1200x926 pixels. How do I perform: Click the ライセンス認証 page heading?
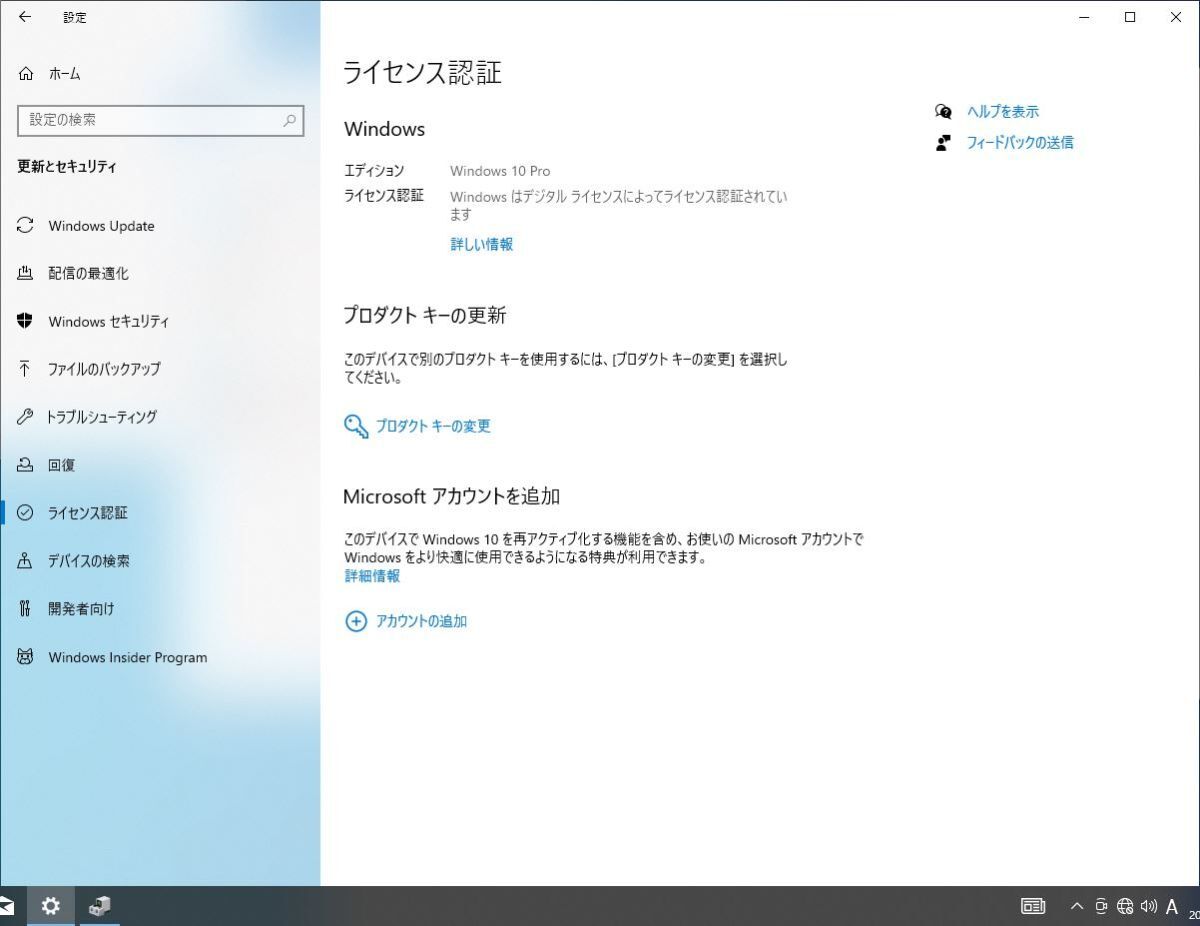(x=422, y=73)
